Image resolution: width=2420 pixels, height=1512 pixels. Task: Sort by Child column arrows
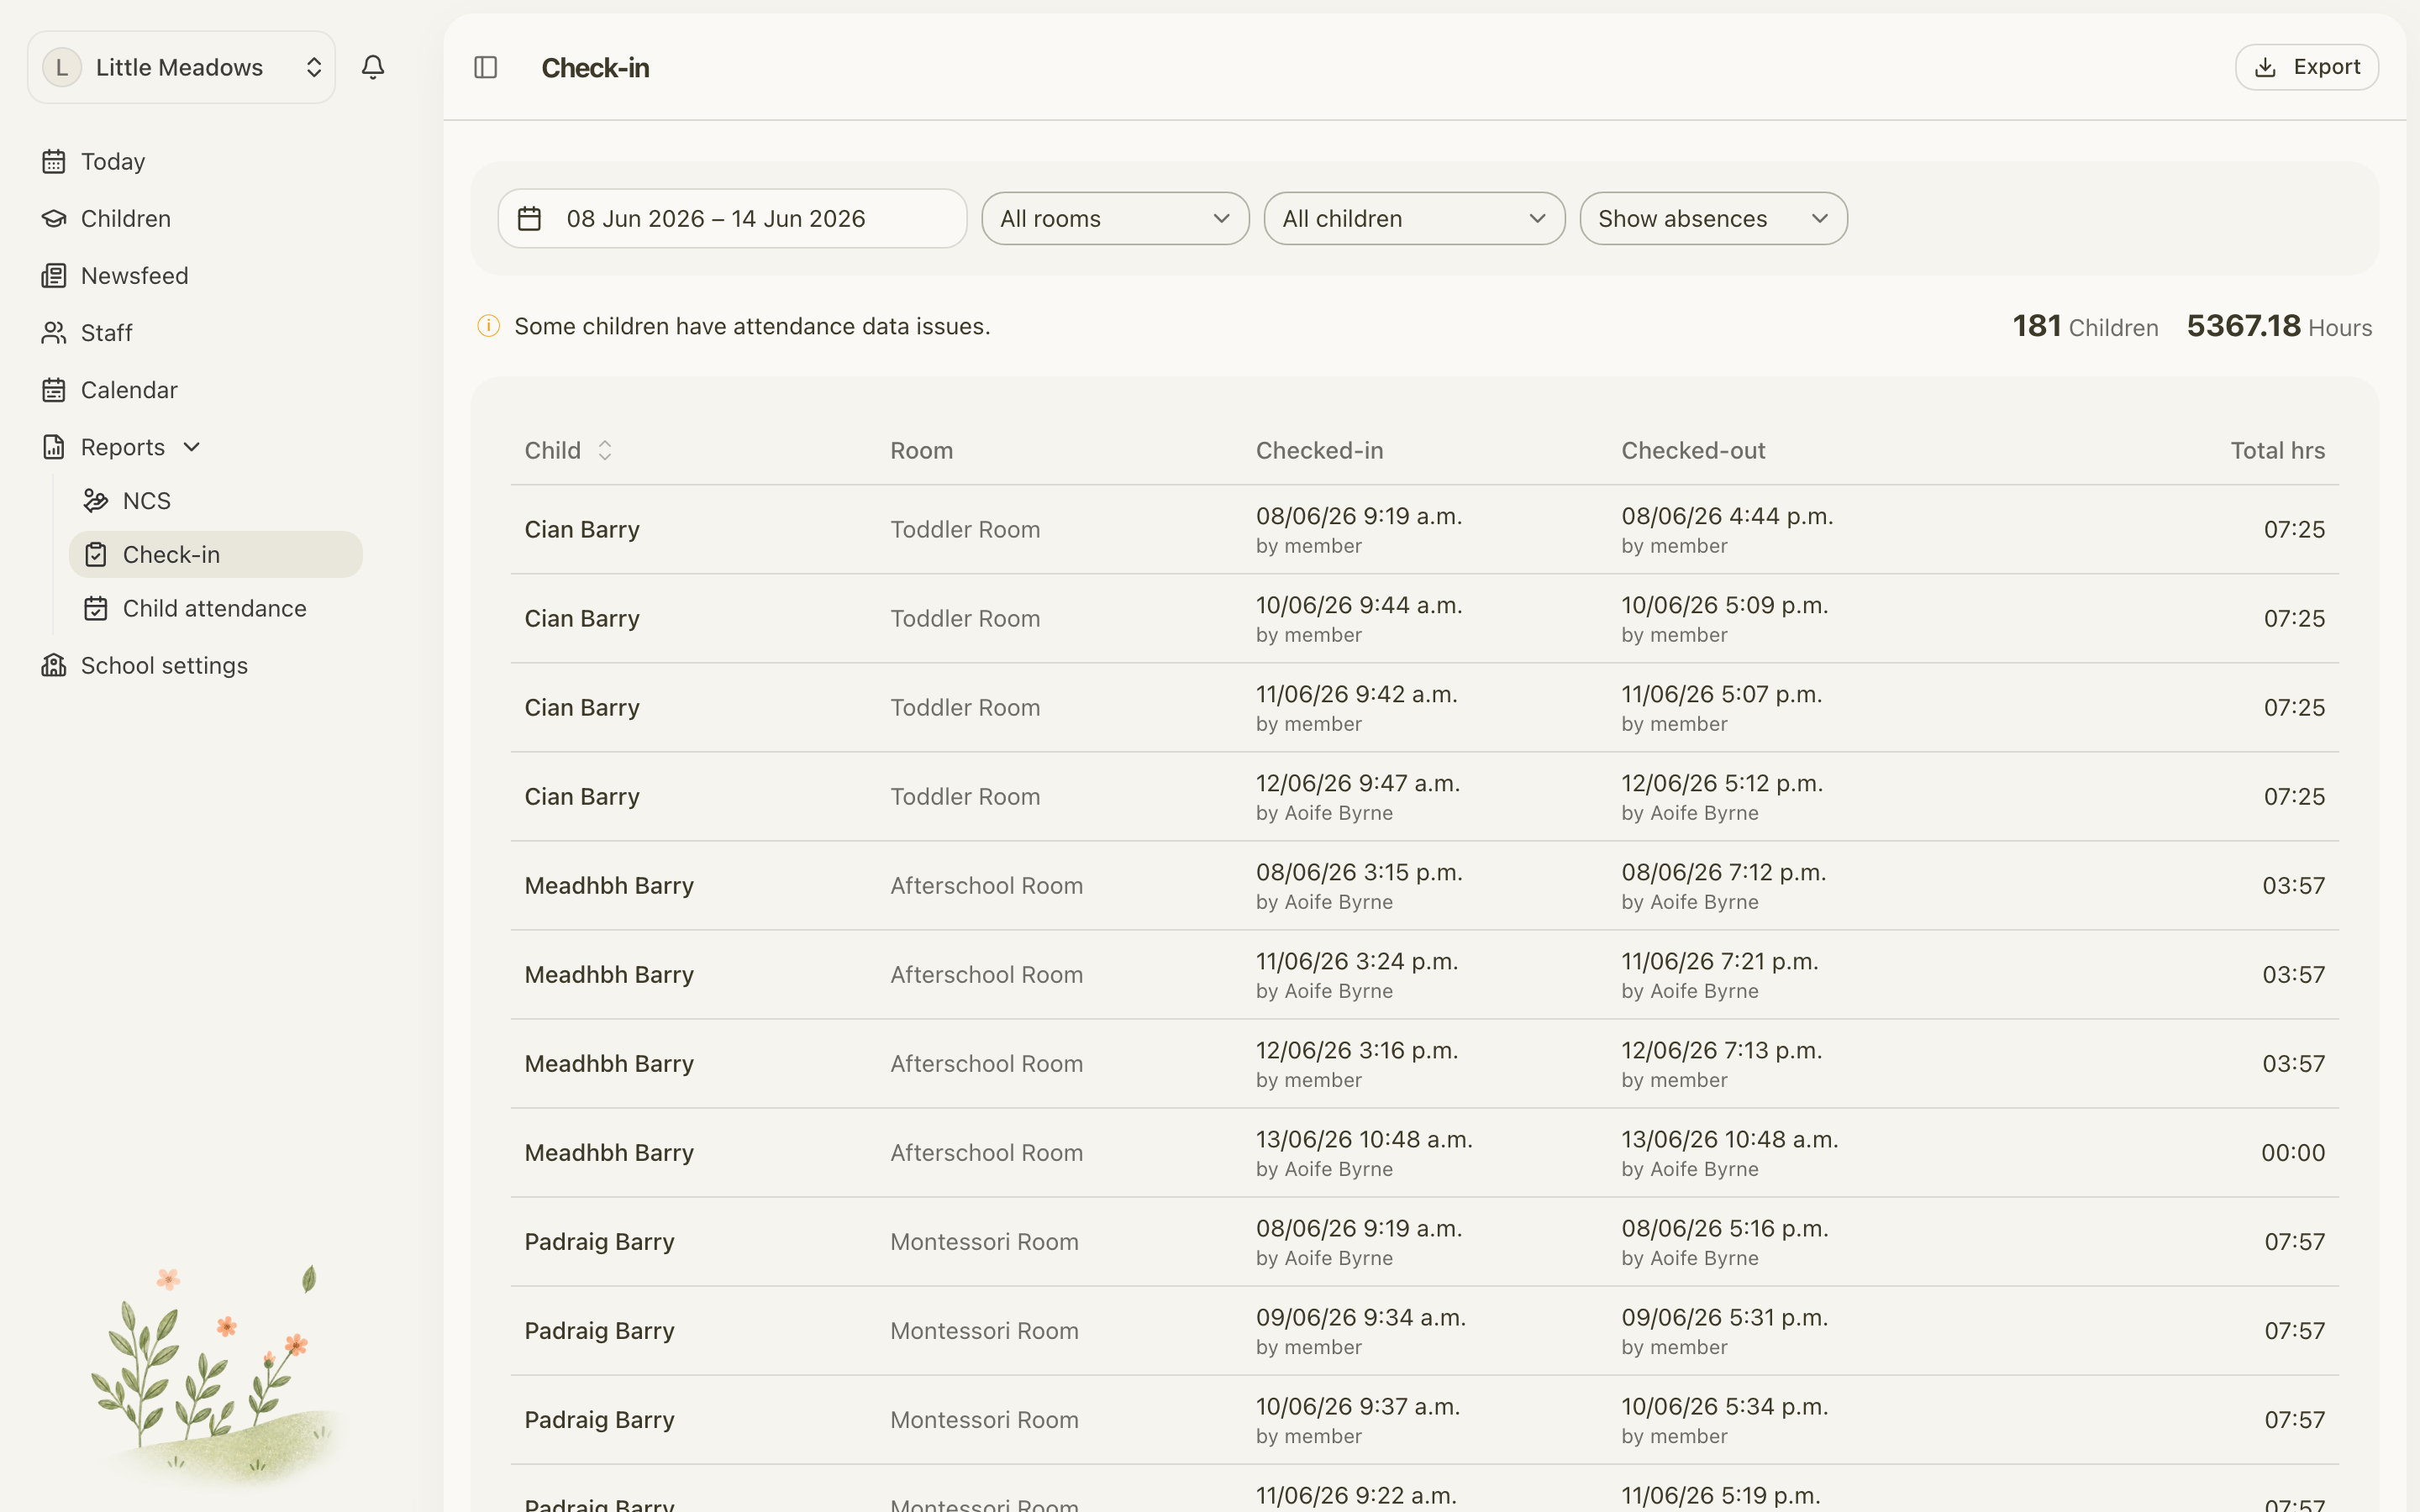(x=605, y=450)
